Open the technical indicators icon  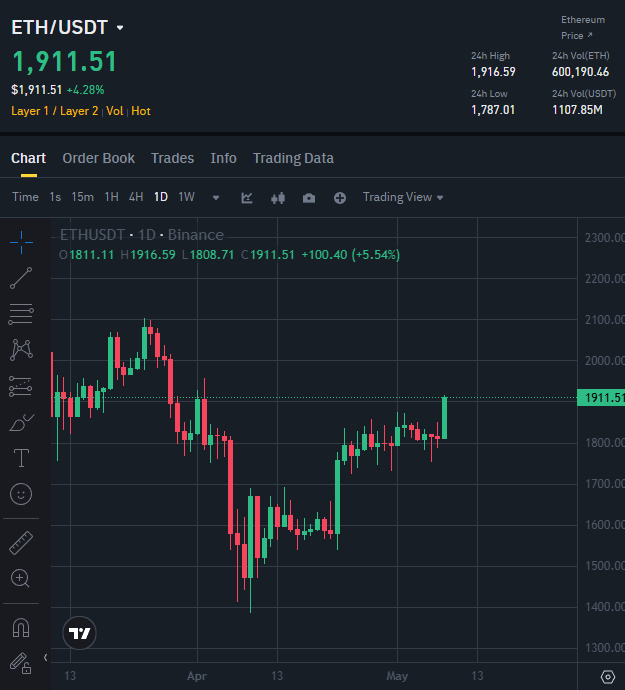tap(247, 198)
